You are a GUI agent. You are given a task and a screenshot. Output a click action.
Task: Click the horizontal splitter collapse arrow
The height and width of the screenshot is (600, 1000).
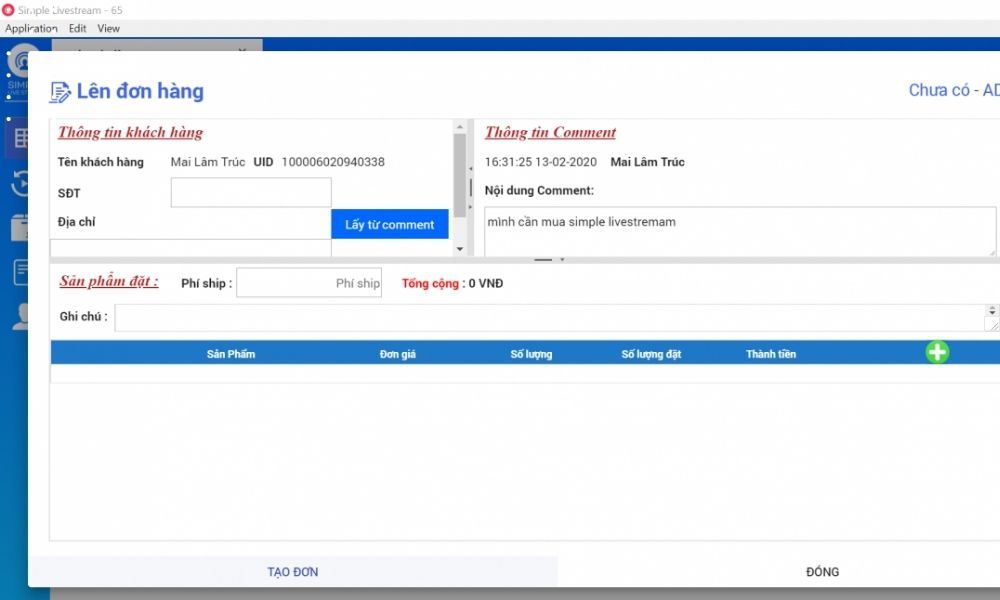pyautogui.click(x=562, y=260)
